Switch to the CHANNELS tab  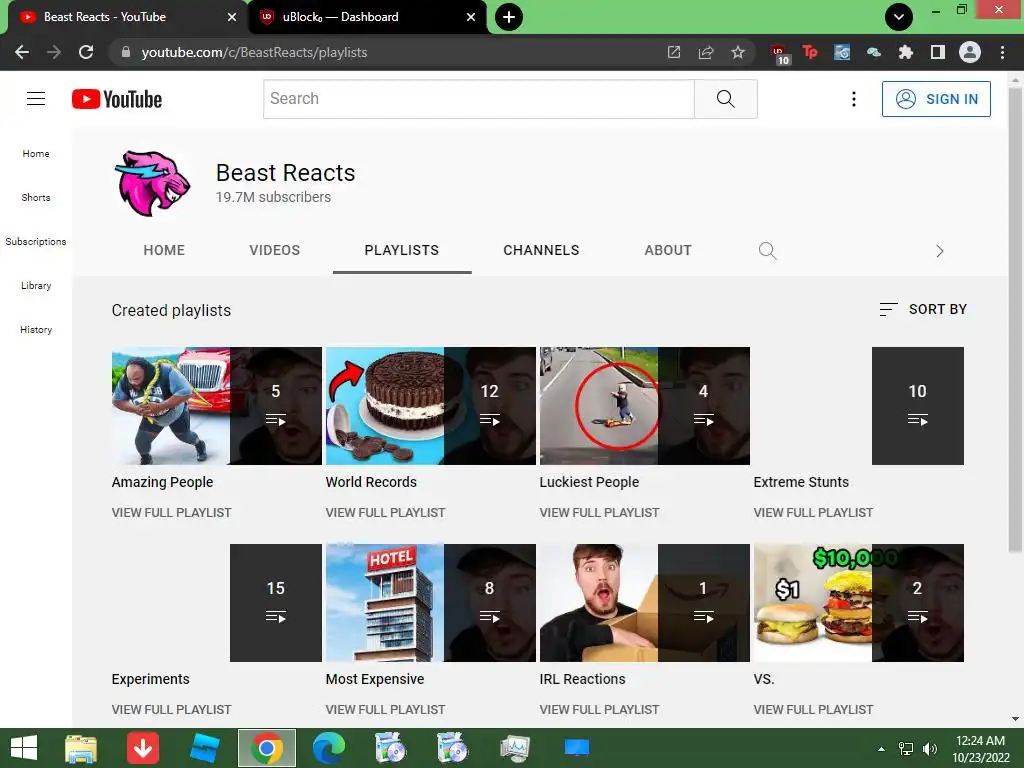coord(541,251)
